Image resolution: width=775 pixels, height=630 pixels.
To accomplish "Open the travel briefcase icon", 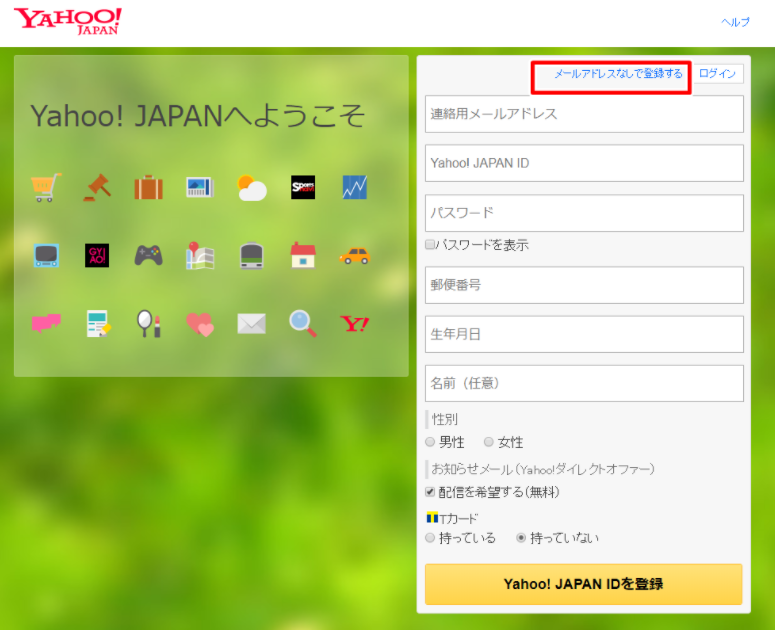I will (149, 187).
